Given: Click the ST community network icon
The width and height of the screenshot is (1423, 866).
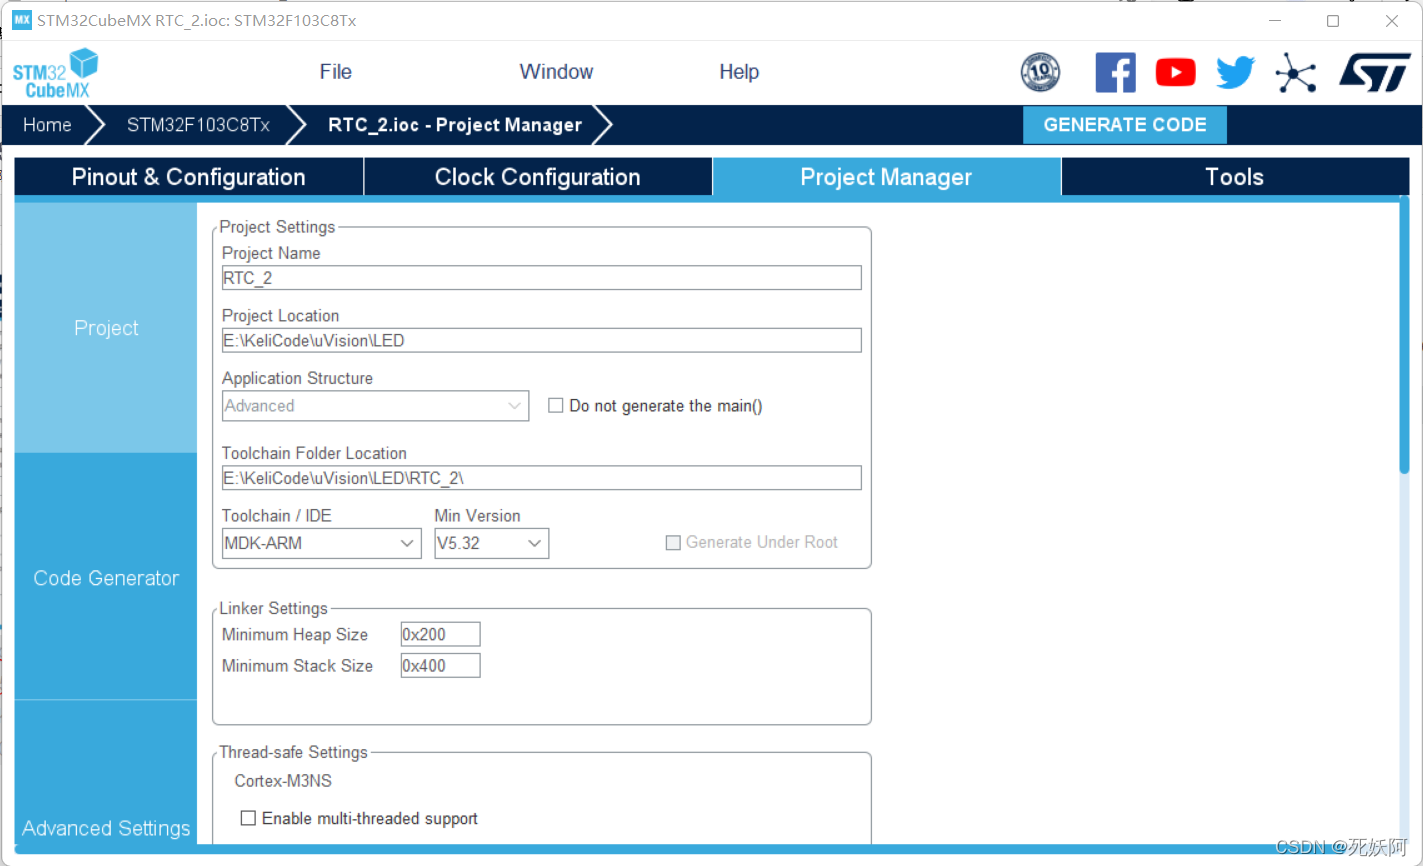Looking at the screenshot, I should tap(1295, 73).
